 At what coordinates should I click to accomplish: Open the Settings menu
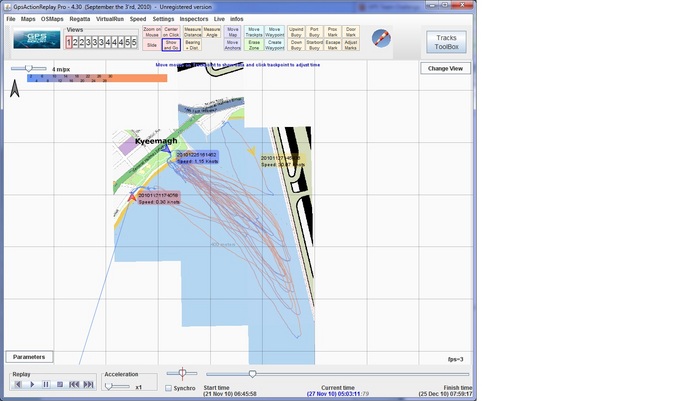point(163,19)
